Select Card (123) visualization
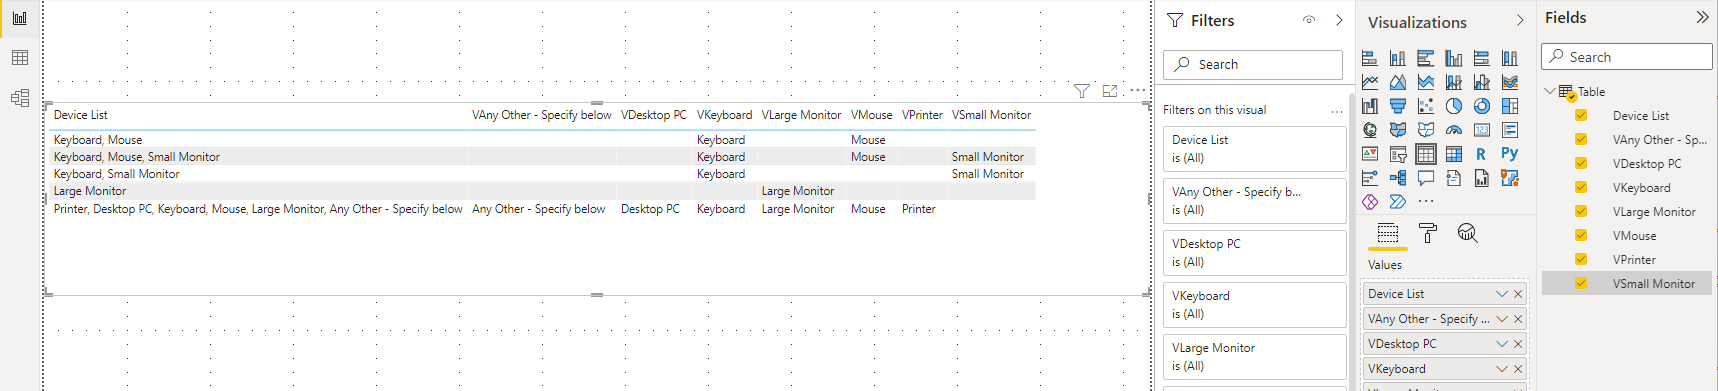The height and width of the screenshot is (391, 1718). point(1482,130)
